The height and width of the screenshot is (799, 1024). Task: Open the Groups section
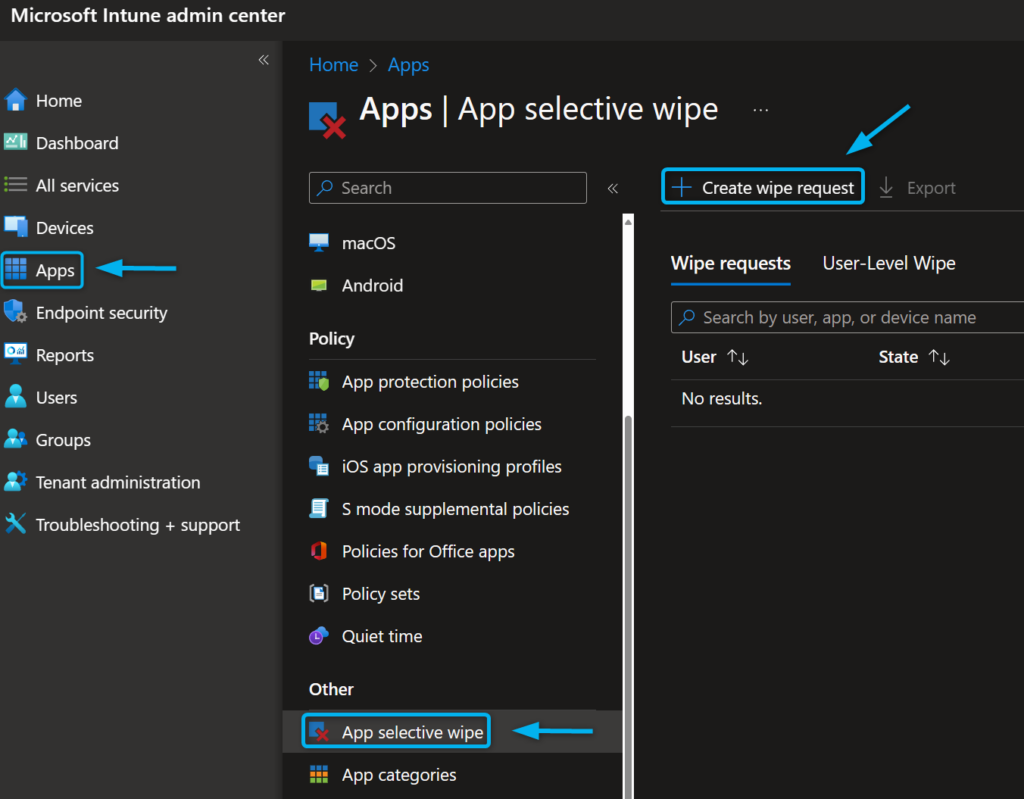tap(61, 439)
